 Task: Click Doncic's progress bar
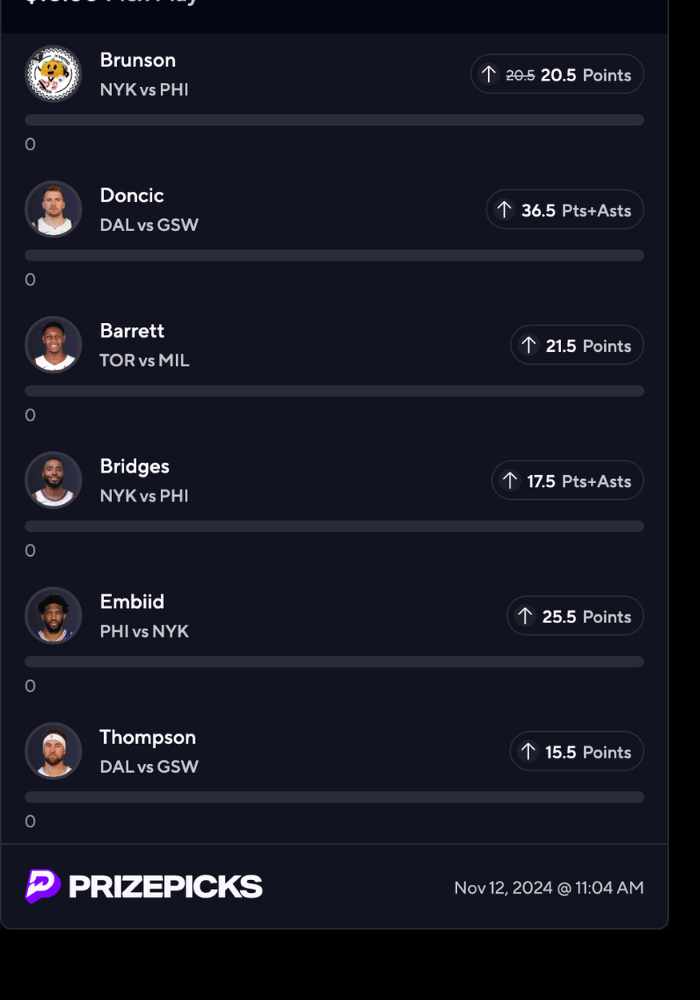pos(334,255)
